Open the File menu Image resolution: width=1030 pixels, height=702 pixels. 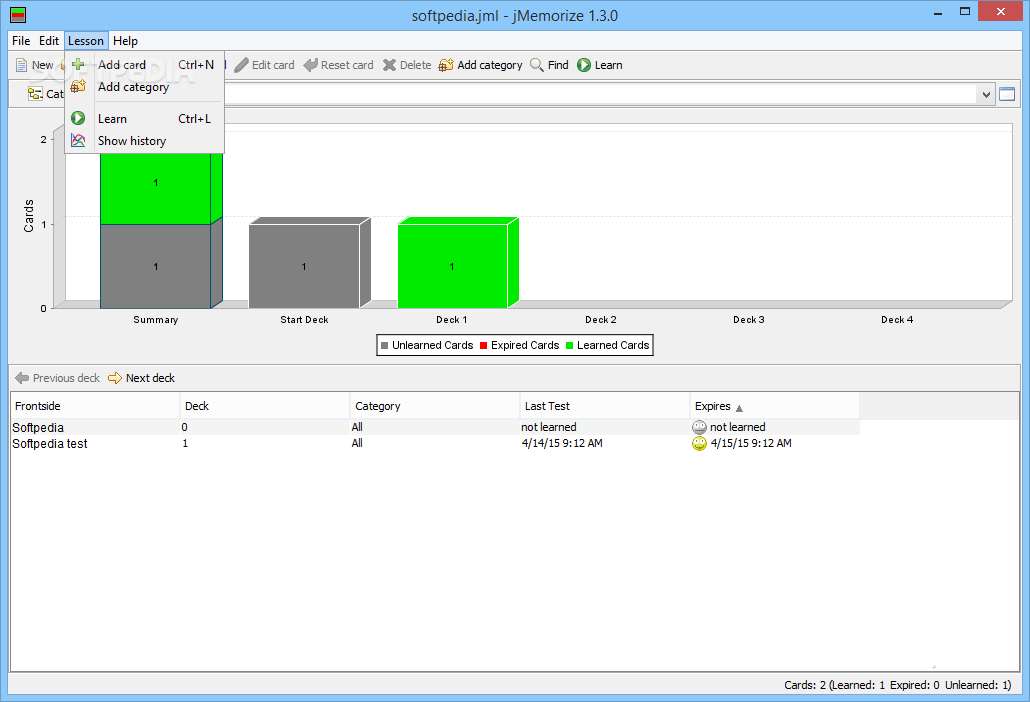point(21,41)
